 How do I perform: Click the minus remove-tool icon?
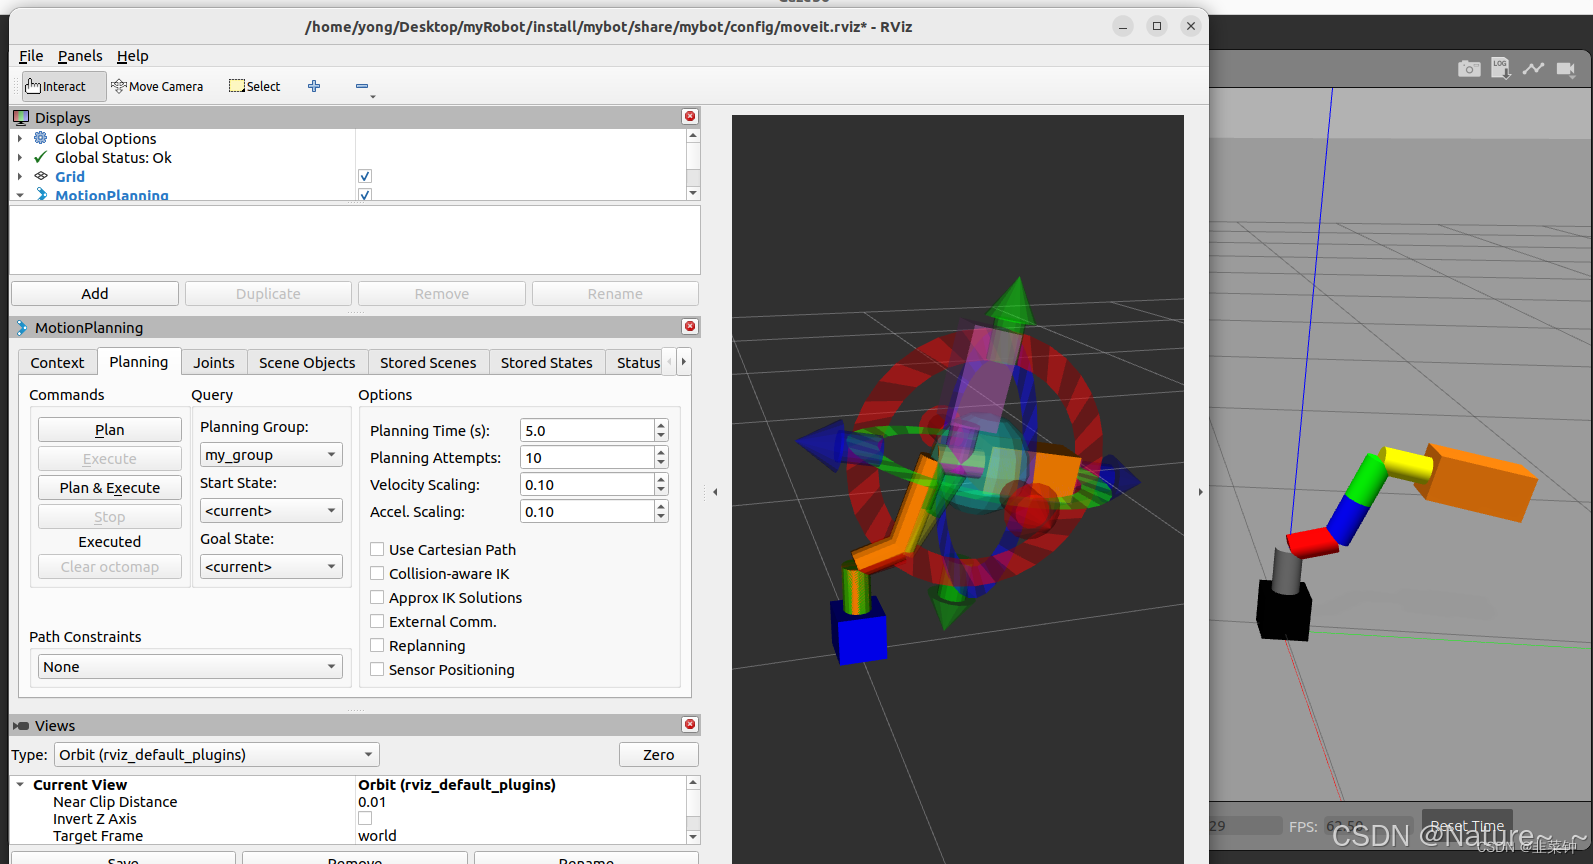coord(362,86)
